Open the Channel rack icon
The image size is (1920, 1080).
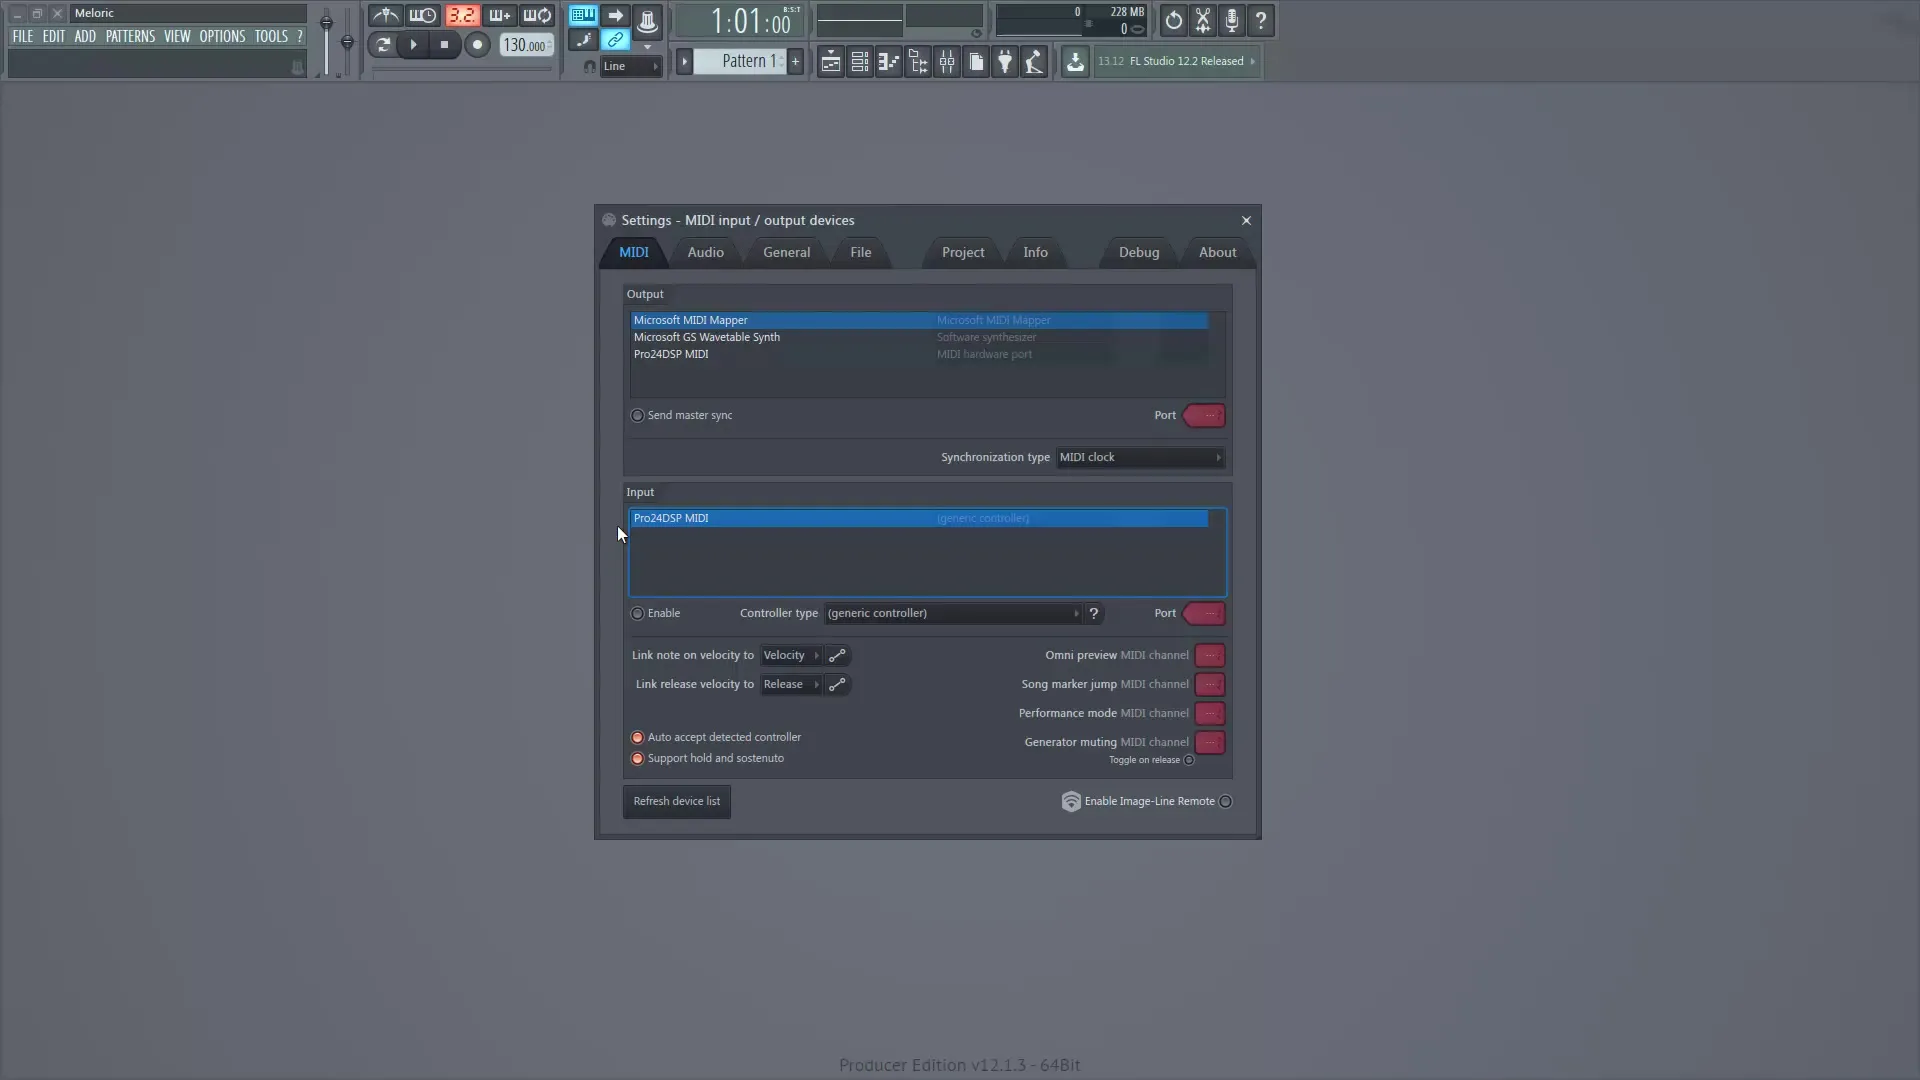click(x=859, y=62)
